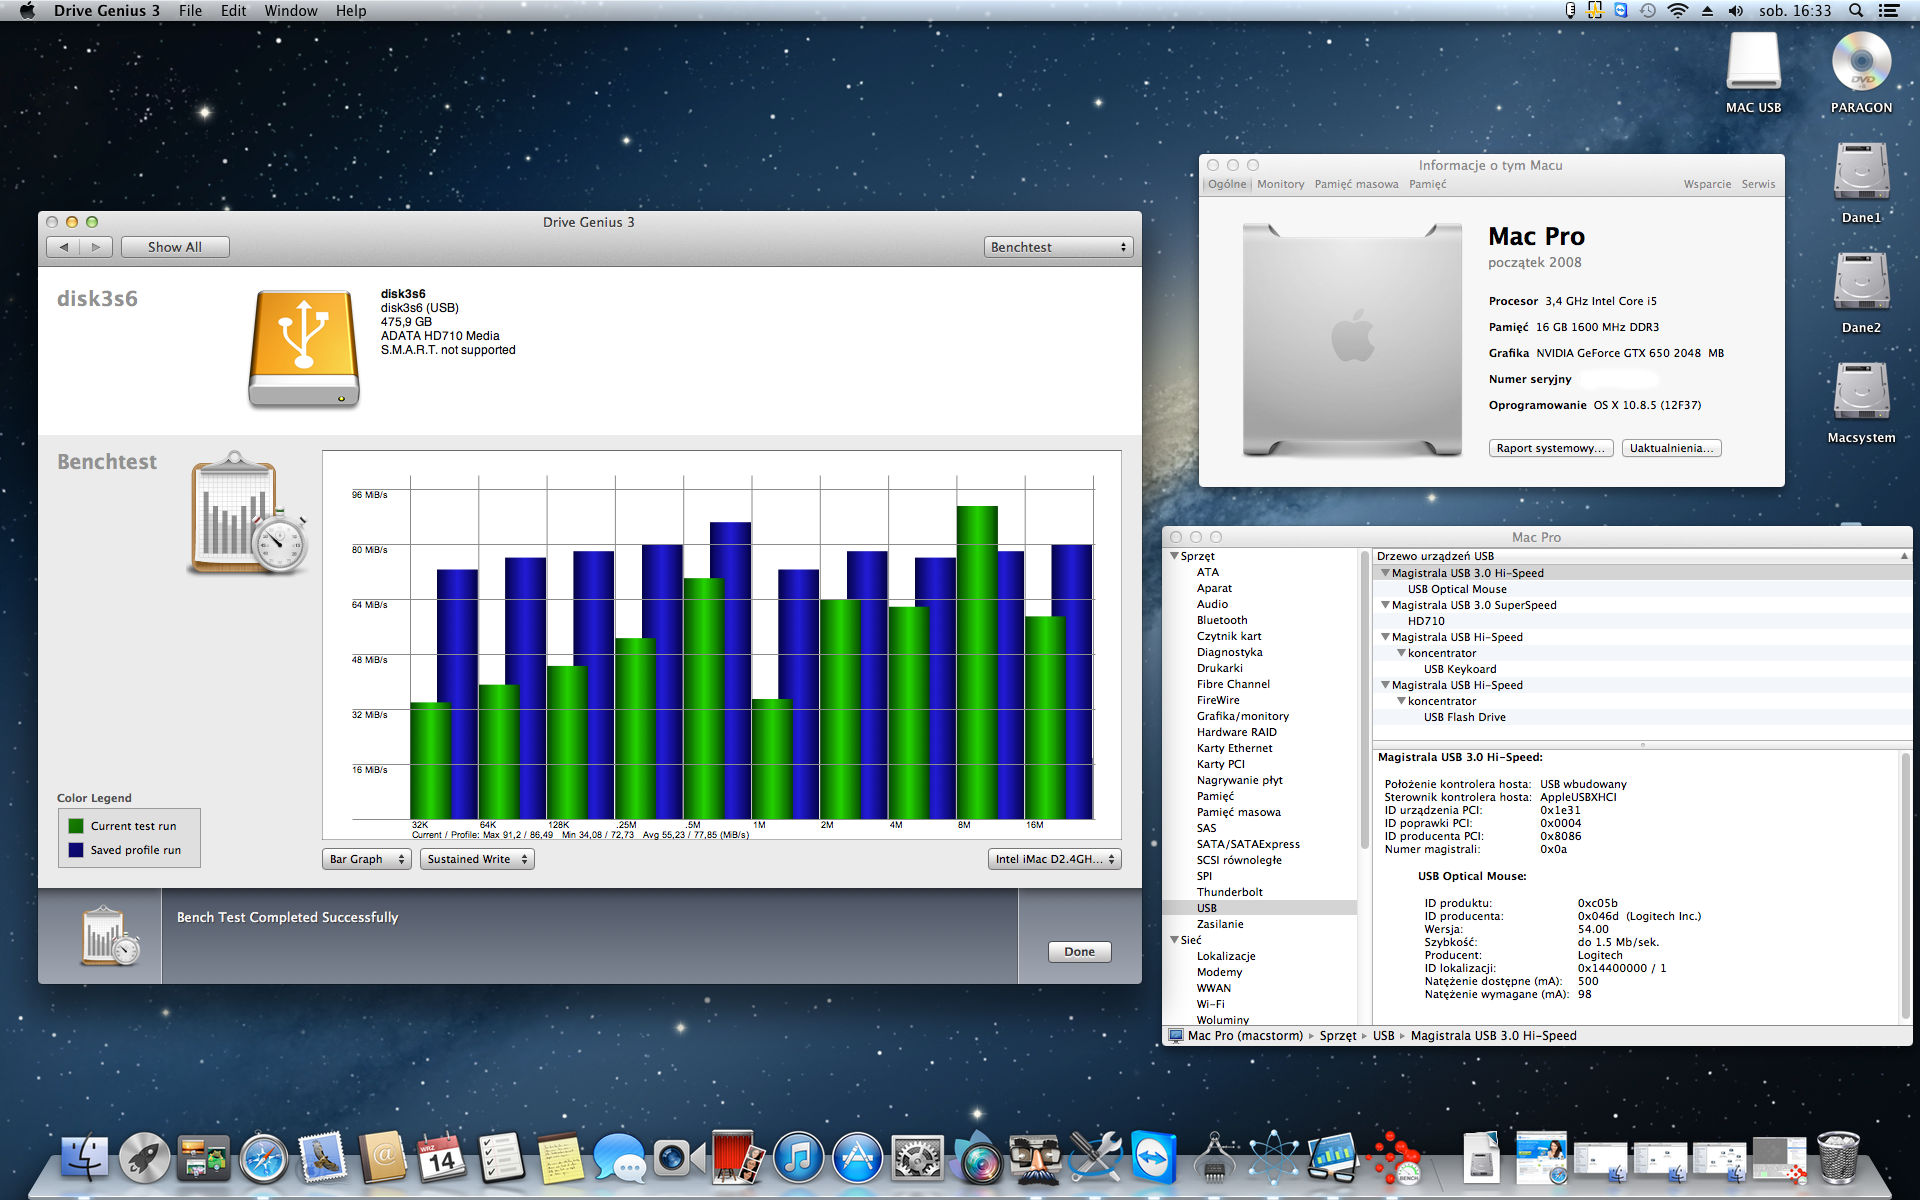Viewport: 1920px width, 1200px height.
Task: Click the orange USB drive icon for disk3s6
Action: point(304,348)
